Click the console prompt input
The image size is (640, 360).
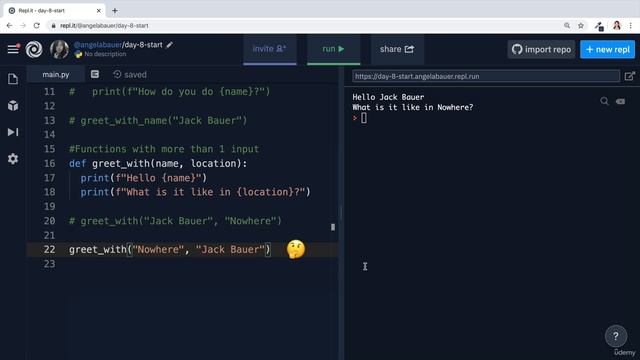point(364,118)
